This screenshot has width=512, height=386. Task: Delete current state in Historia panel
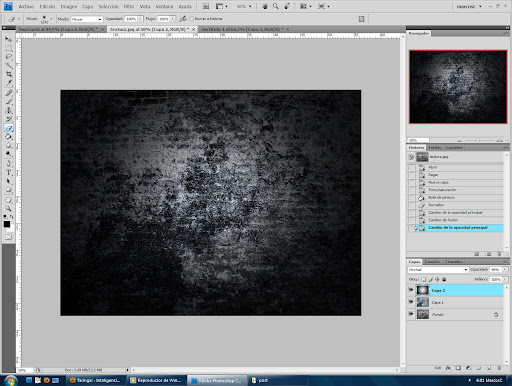point(499,254)
